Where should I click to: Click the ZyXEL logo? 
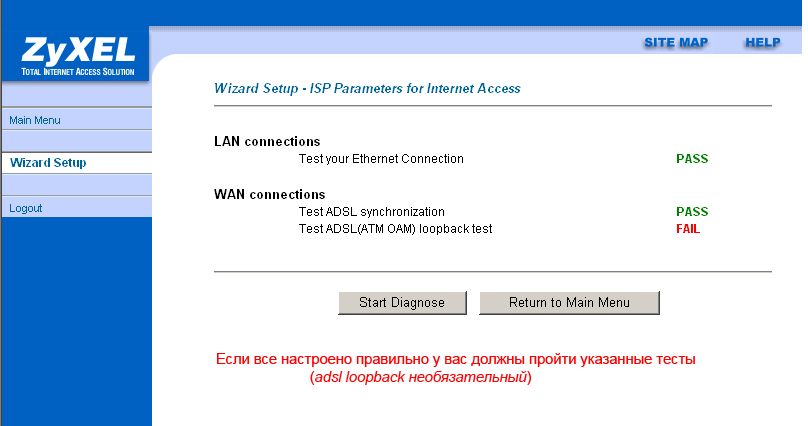pyautogui.click(x=78, y=51)
